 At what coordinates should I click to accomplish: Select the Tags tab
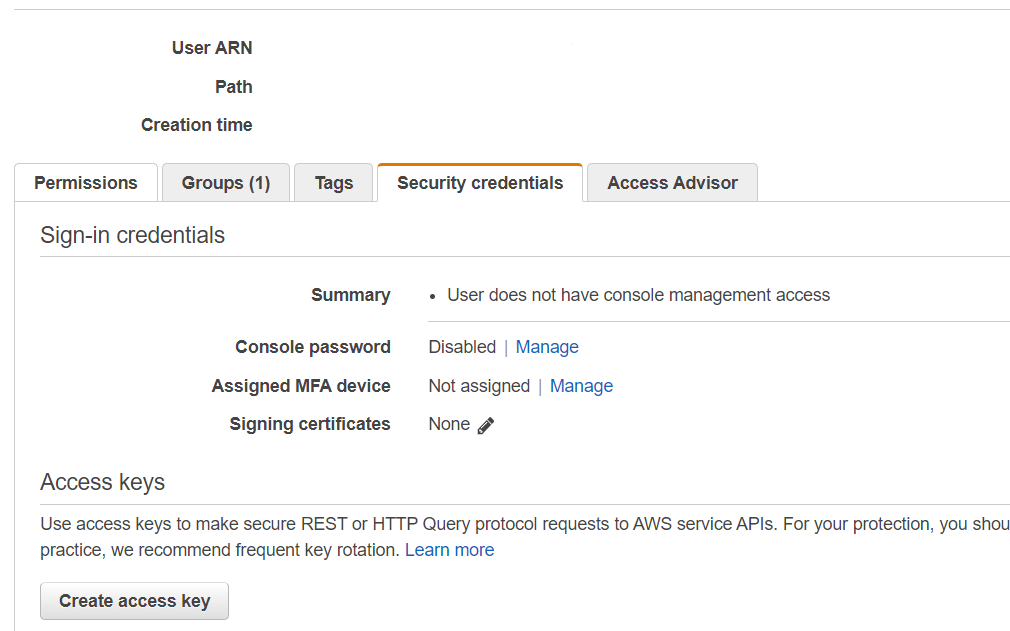pyautogui.click(x=334, y=183)
